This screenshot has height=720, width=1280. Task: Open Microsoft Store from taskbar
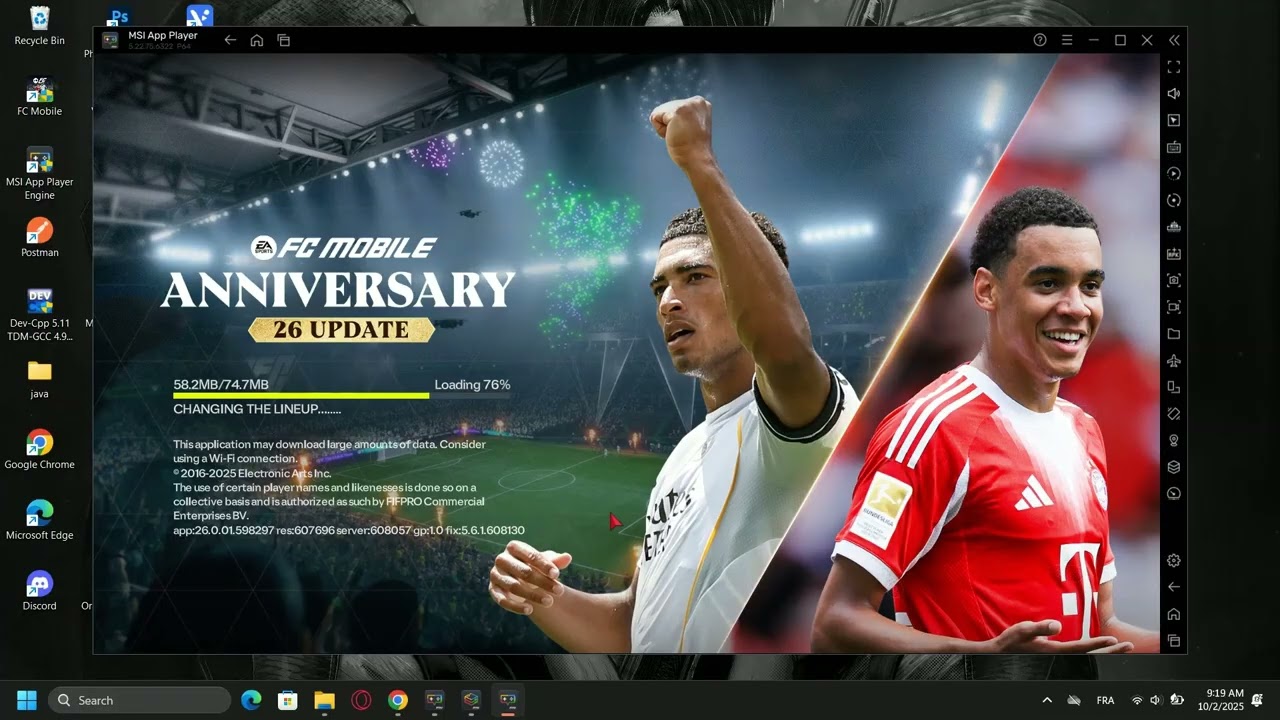tap(288, 700)
